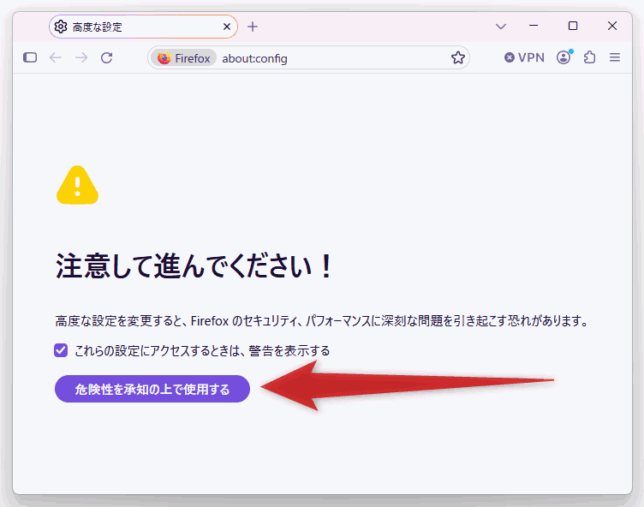Image resolution: width=644 pixels, height=507 pixels.
Task: Close the Firefox window
Action: [612, 26]
